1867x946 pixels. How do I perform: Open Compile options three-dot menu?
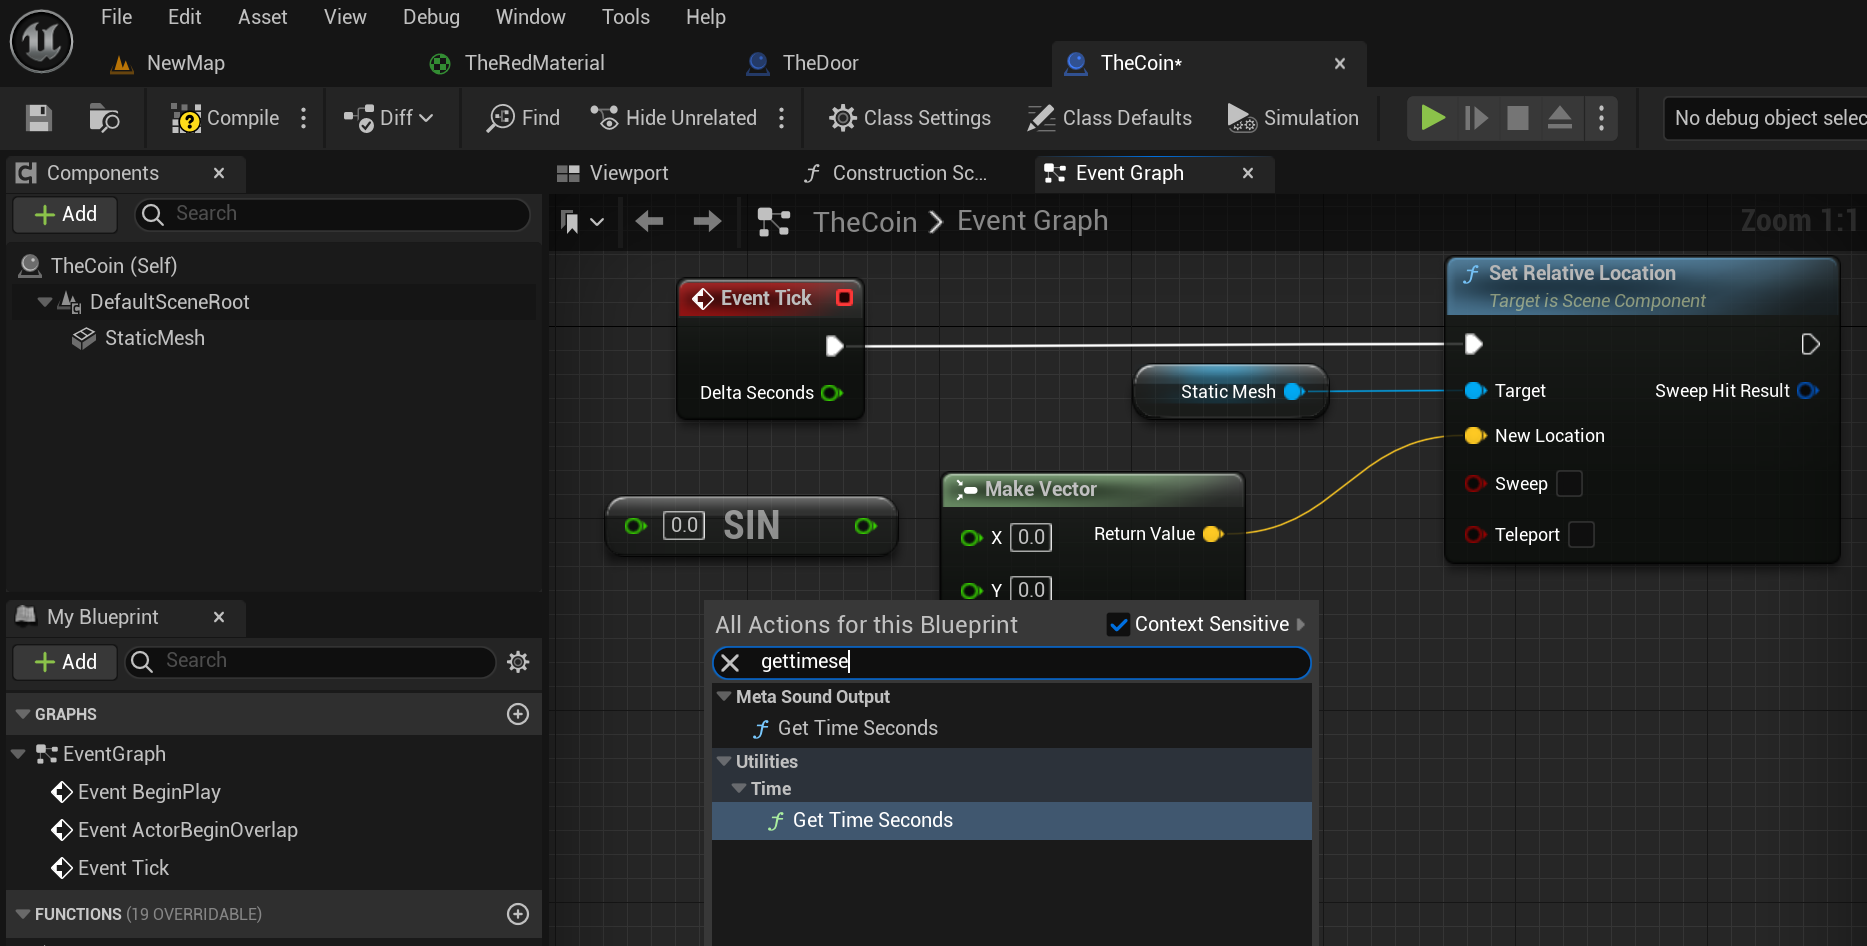tap(304, 118)
